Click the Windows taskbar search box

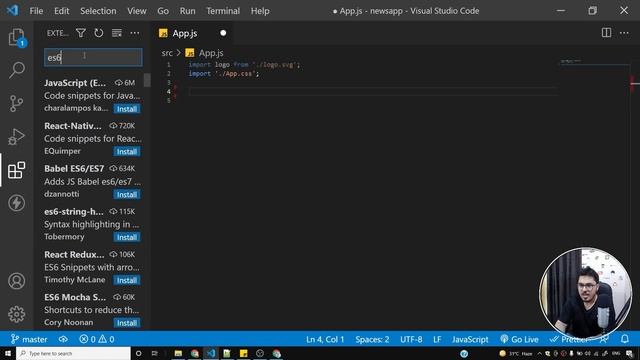point(73,353)
